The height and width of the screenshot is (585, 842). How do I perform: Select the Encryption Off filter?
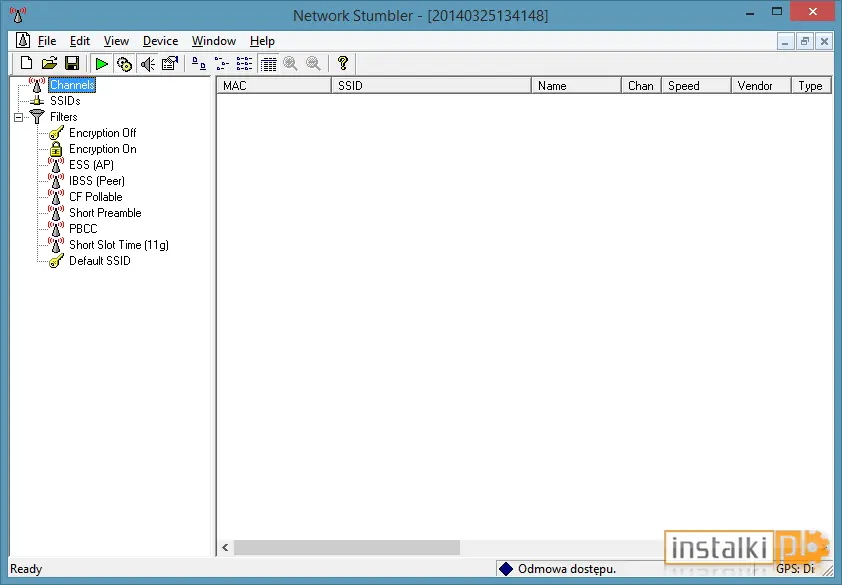pyautogui.click(x=103, y=133)
